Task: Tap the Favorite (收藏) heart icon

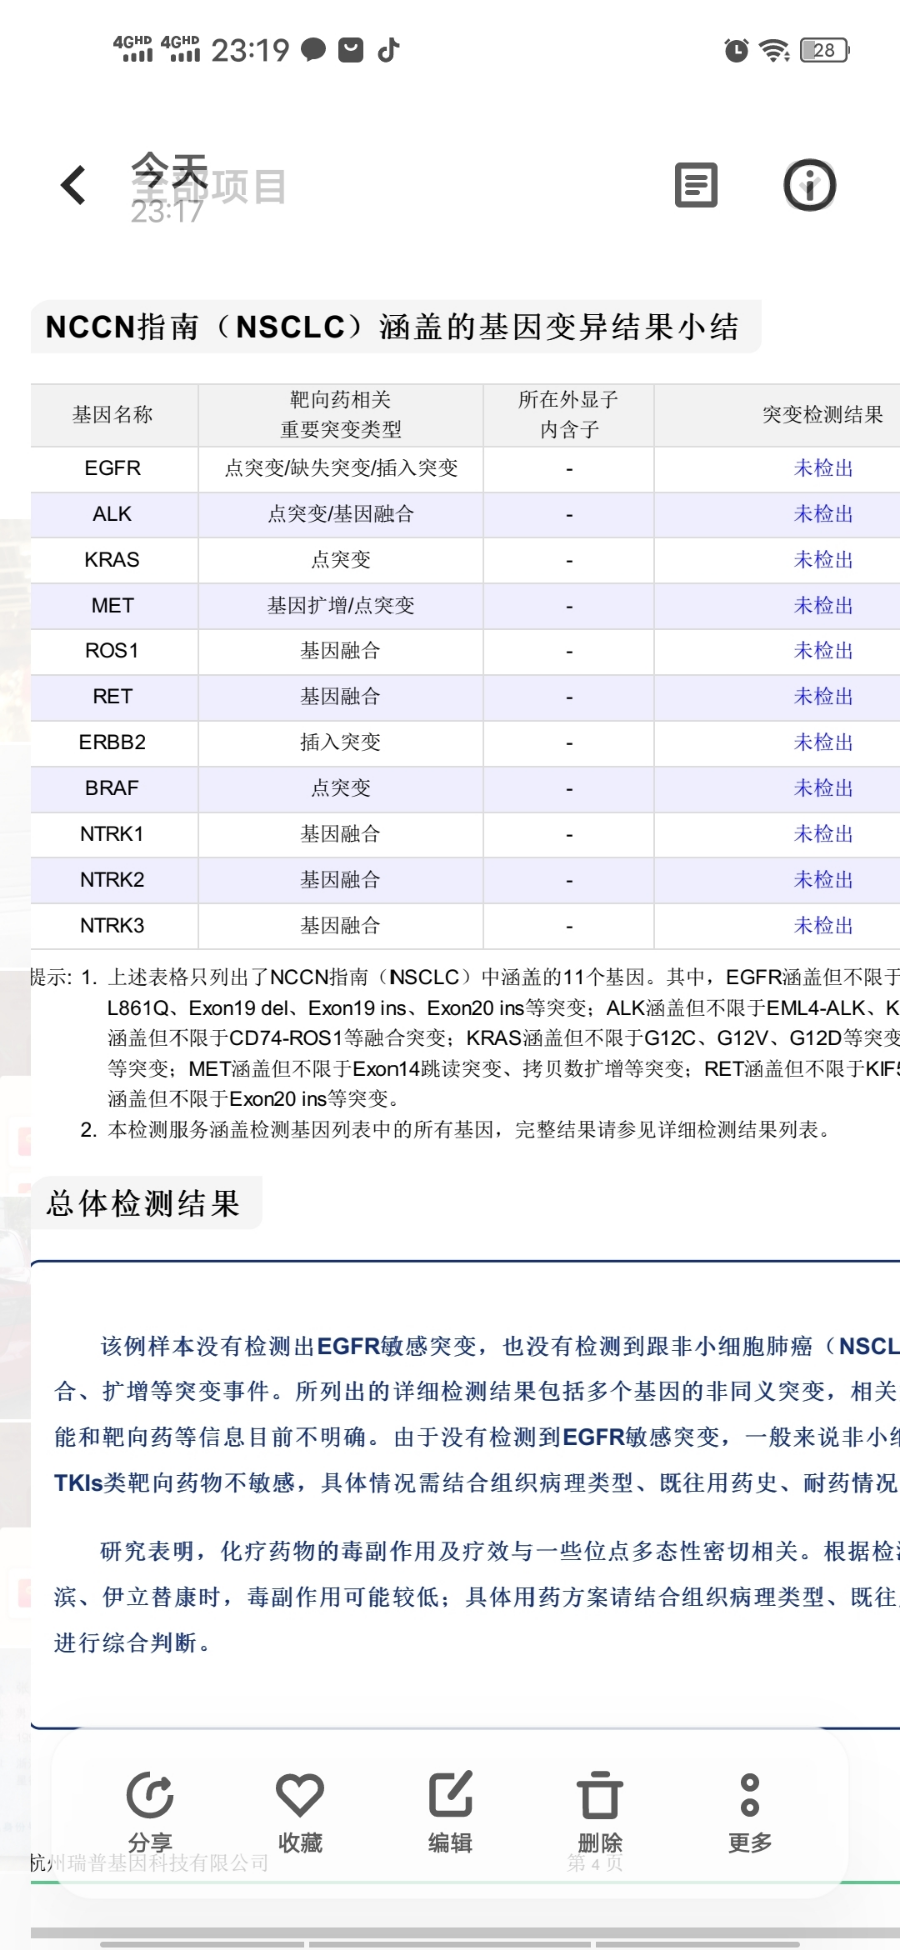Action: [x=300, y=1795]
